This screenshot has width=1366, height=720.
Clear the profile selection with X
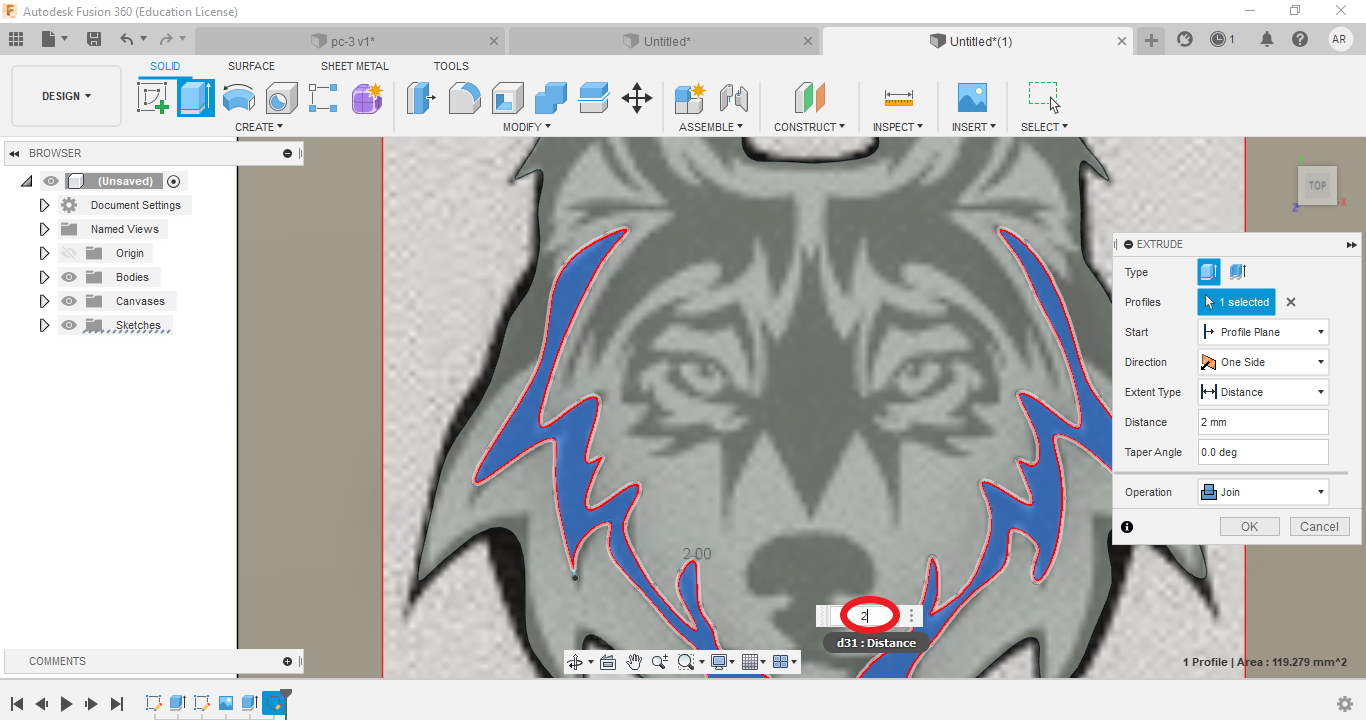click(1291, 302)
